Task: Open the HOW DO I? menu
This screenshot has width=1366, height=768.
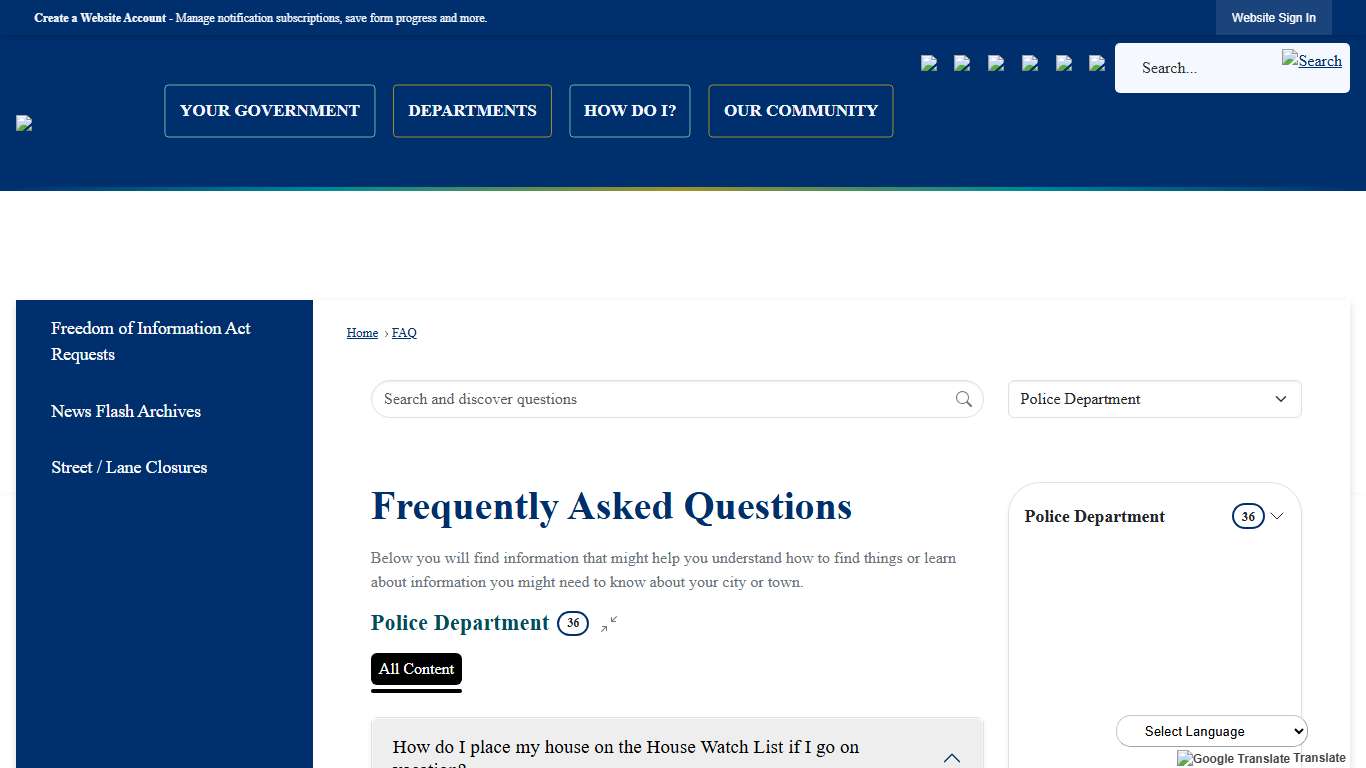Action: tap(629, 110)
